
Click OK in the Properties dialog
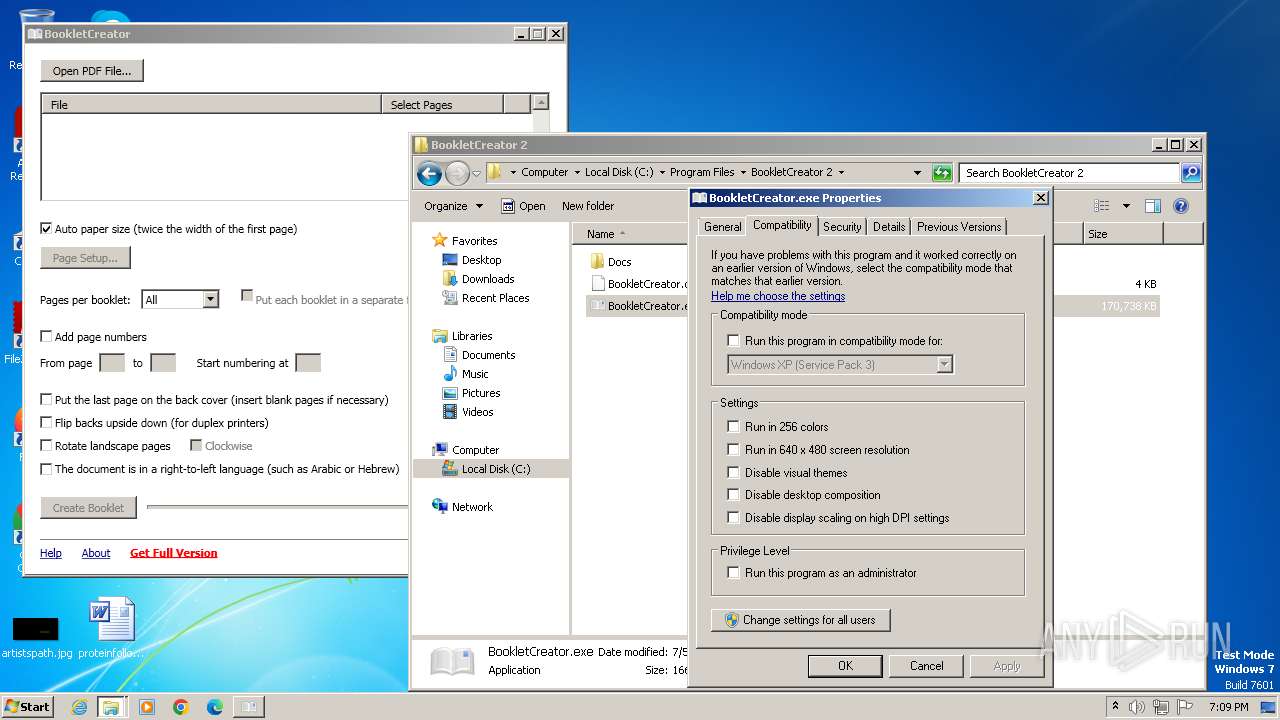point(845,666)
